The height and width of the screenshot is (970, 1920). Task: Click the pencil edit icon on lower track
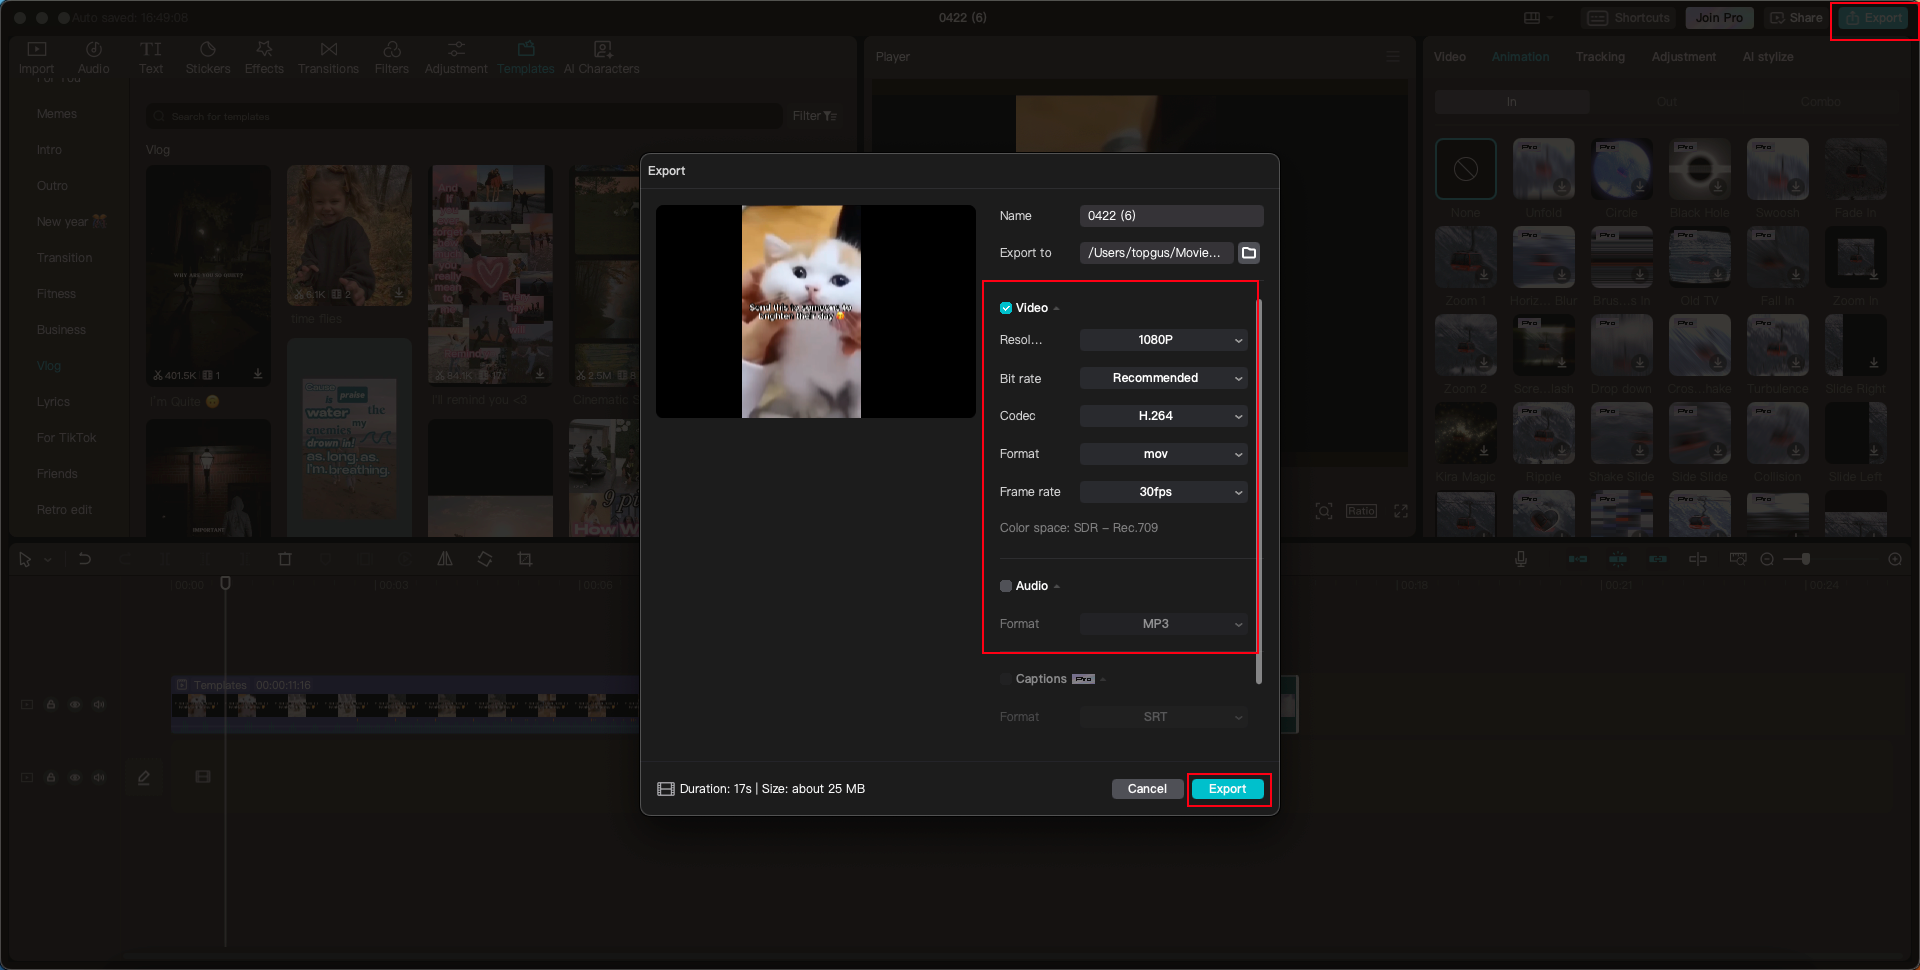click(144, 777)
